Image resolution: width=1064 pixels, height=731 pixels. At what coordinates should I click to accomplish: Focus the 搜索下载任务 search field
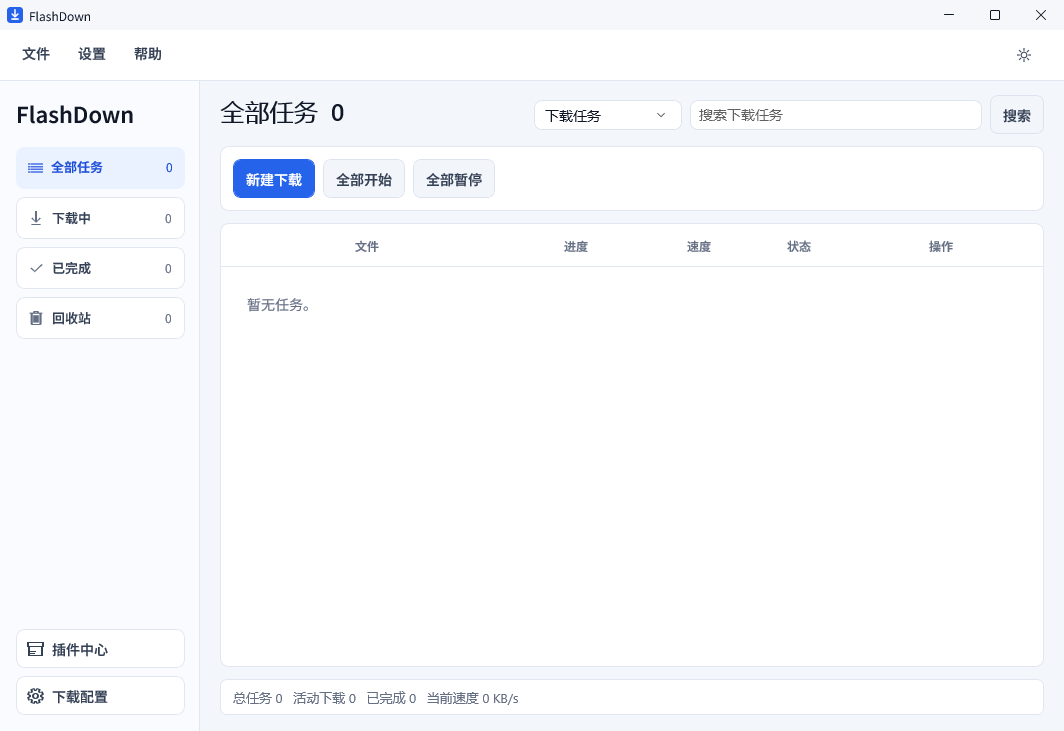pos(835,115)
